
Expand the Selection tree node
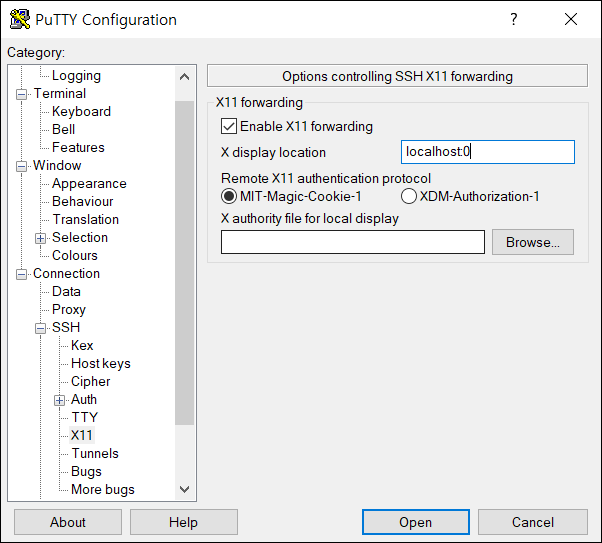click(40, 238)
